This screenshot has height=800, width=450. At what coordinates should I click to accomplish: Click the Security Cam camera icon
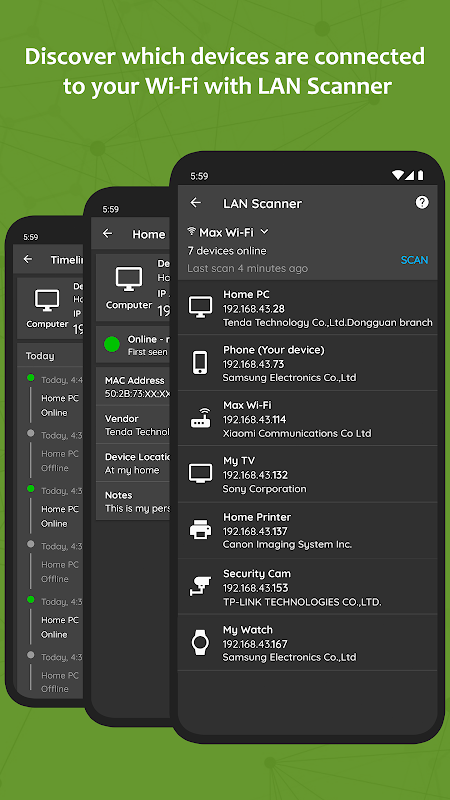pos(201,586)
